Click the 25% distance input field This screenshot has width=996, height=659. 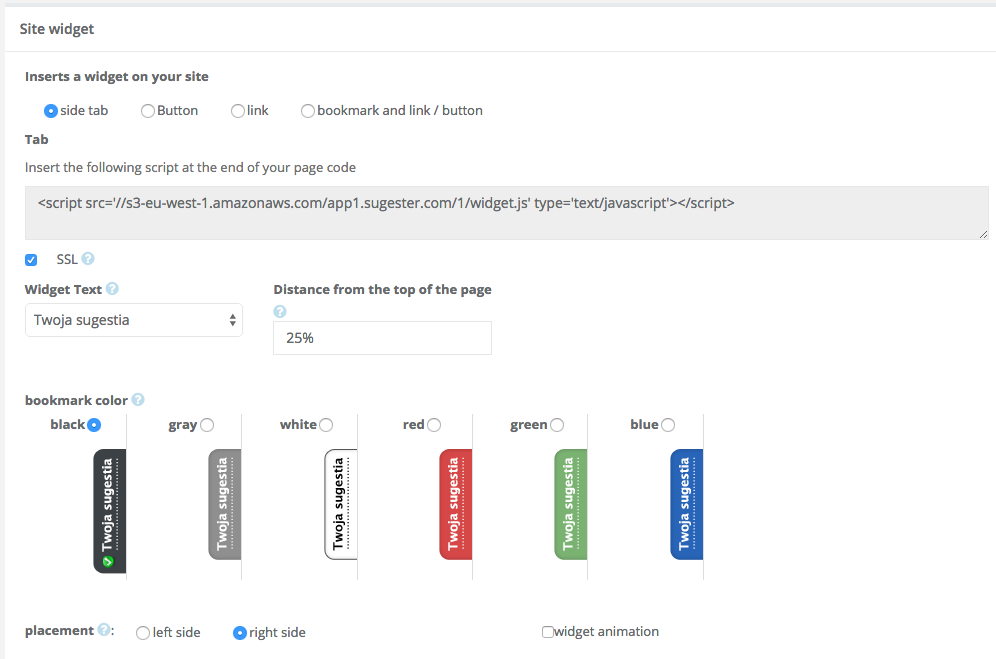point(382,338)
